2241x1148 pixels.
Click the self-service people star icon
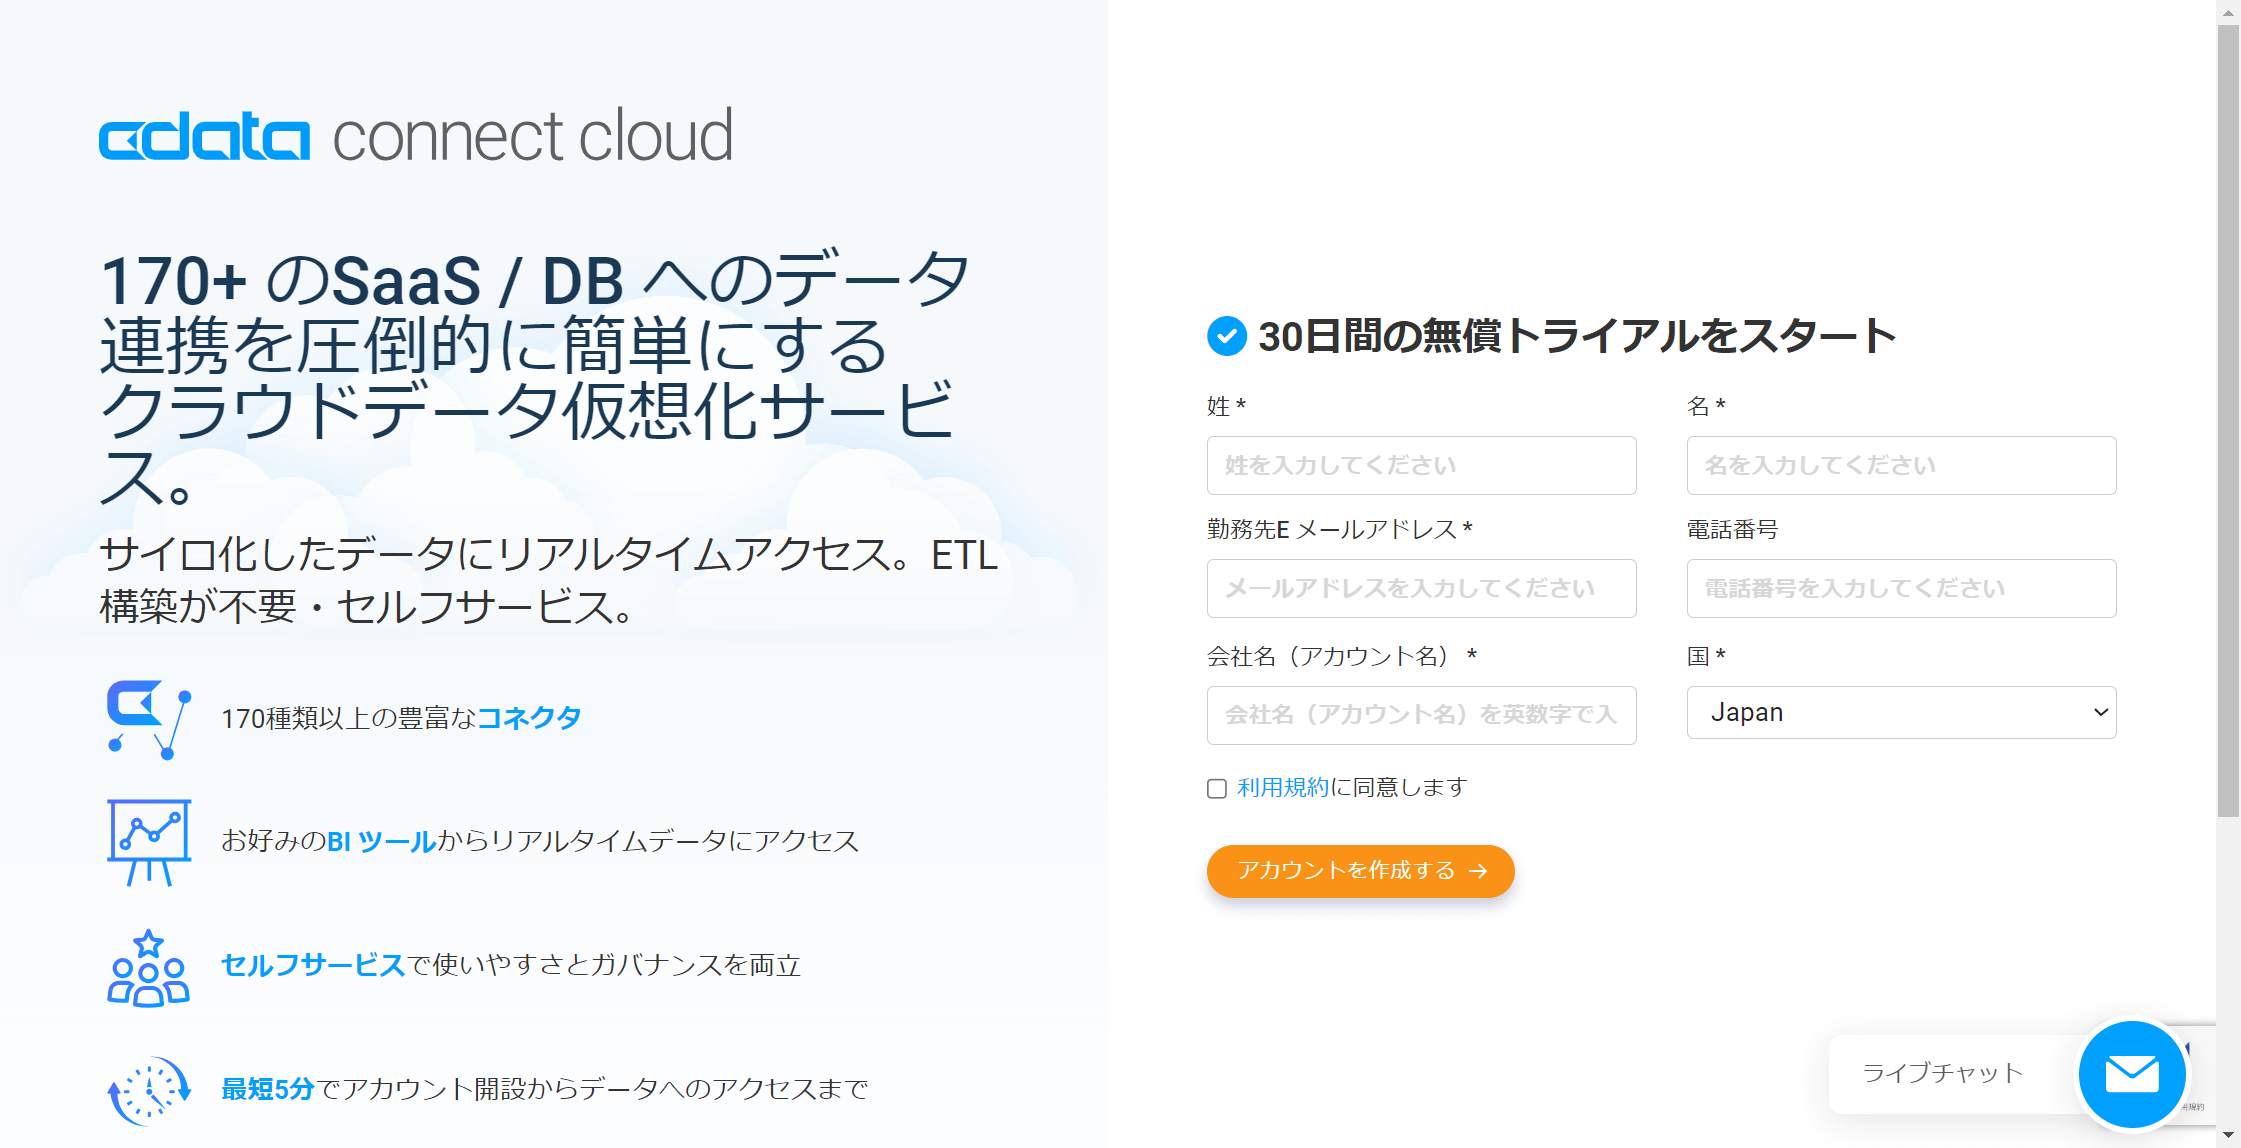click(x=149, y=967)
